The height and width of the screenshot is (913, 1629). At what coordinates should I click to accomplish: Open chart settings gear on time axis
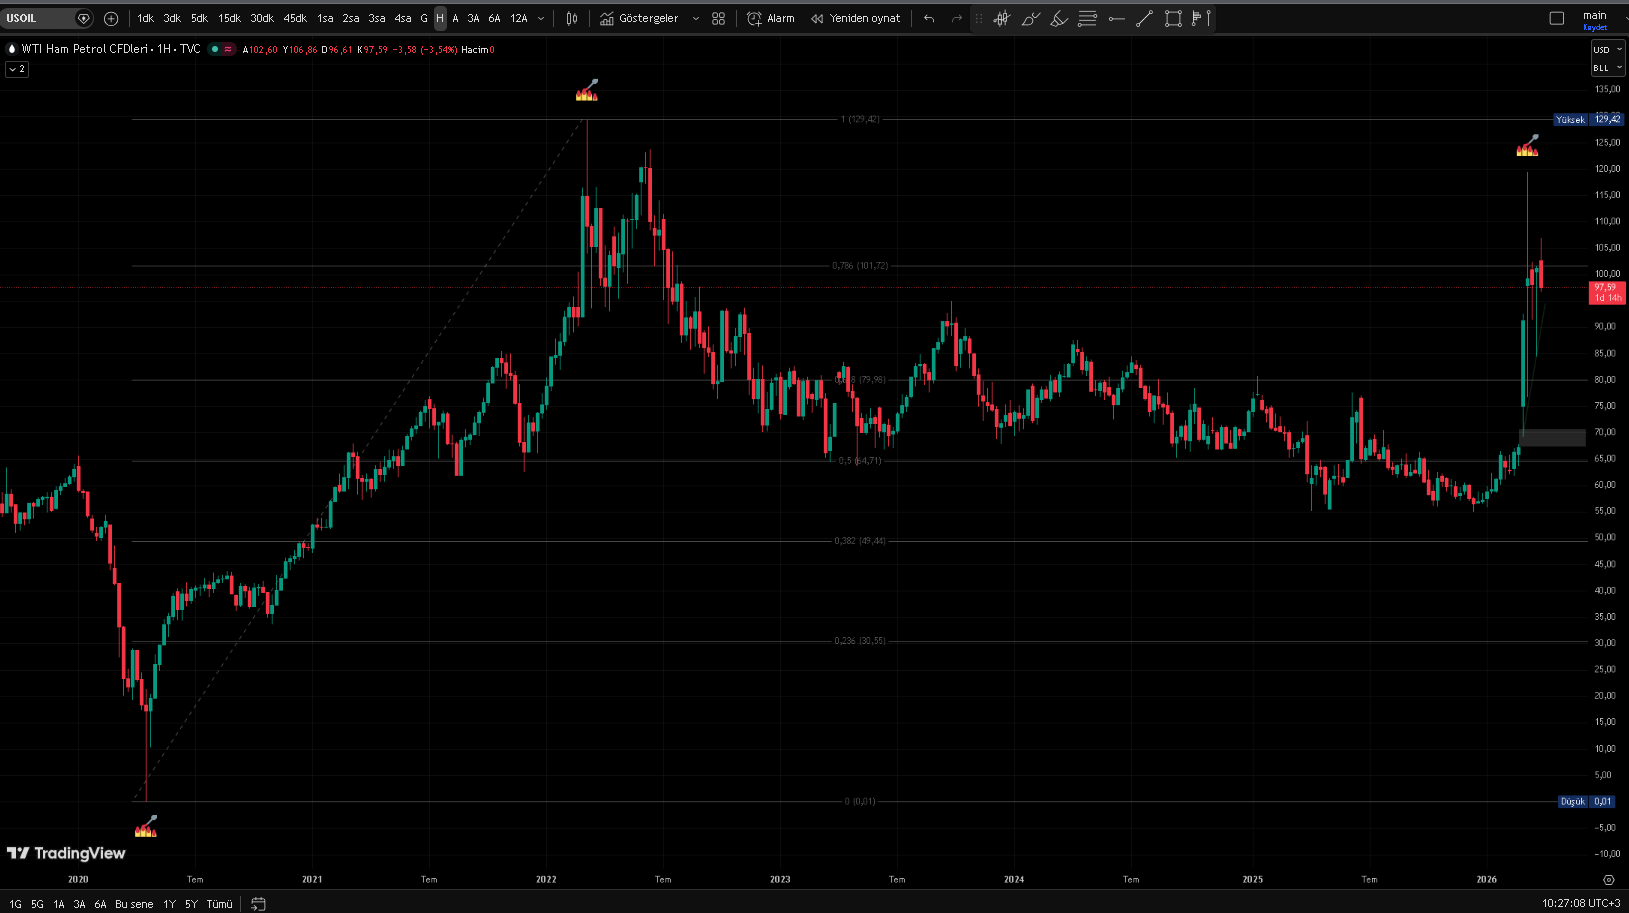click(x=1608, y=880)
